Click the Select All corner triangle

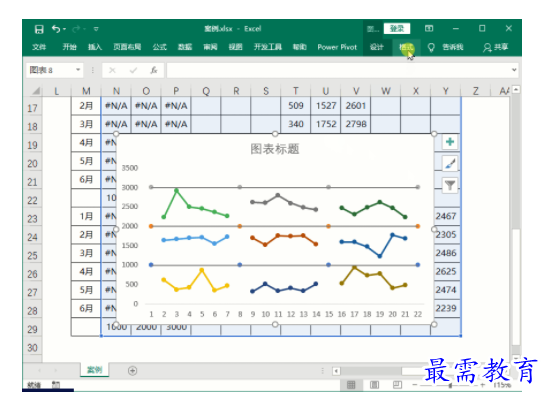click(36, 91)
